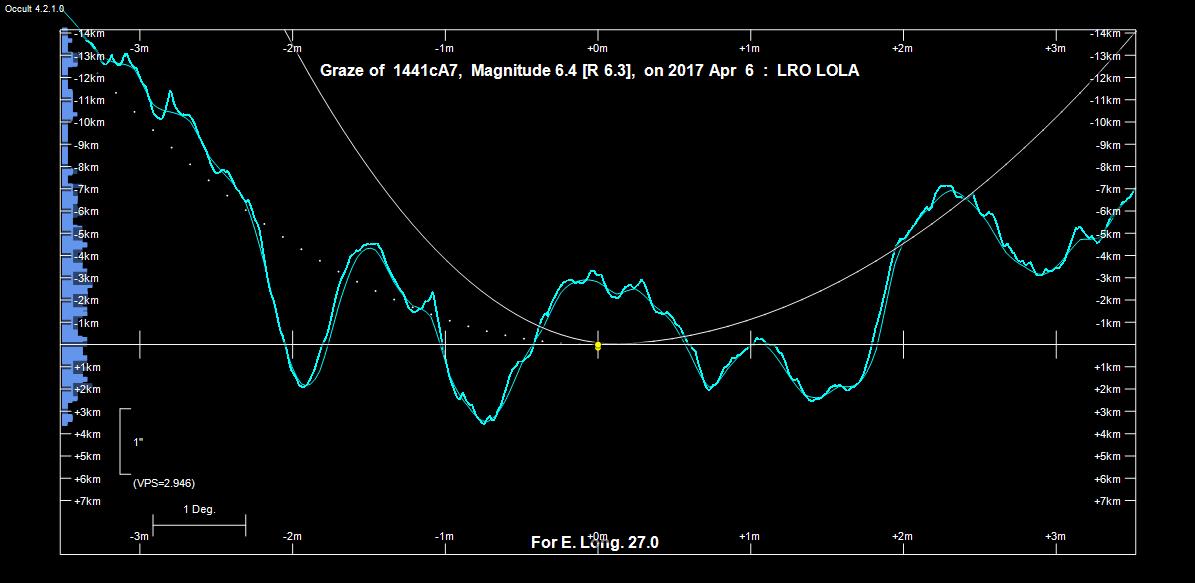The height and width of the screenshot is (583, 1195).
Task: Click the bottom axis '+3m' tick label
Action: [1054, 537]
